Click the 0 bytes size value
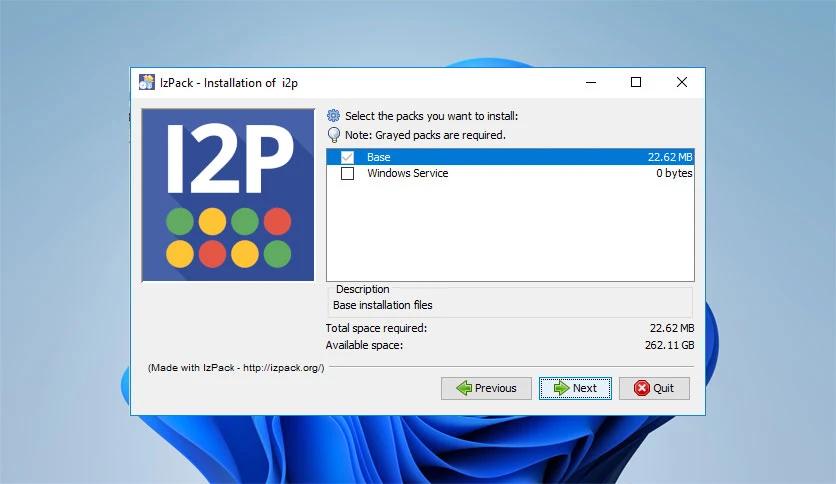This screenshot has width=836, height=484. pyautogui.click(x=674, y=173)
